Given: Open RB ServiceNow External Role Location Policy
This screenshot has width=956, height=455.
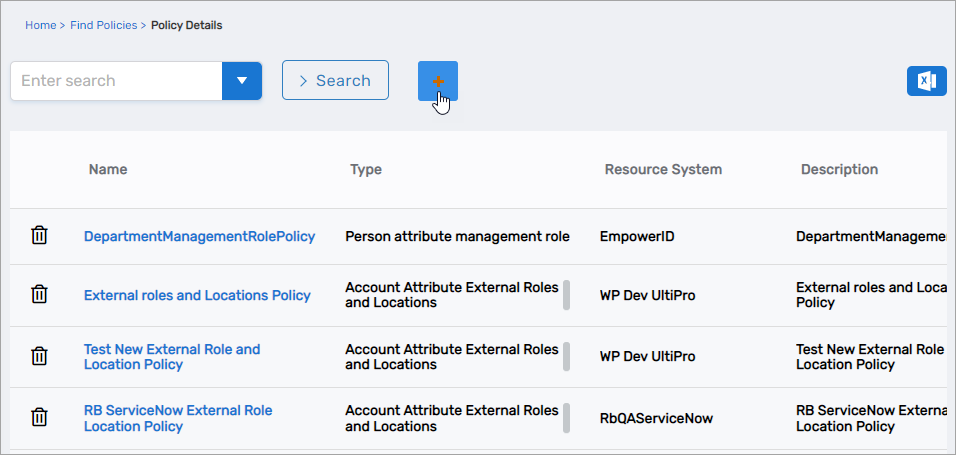Looking at the screenshot, I should 177,418.
